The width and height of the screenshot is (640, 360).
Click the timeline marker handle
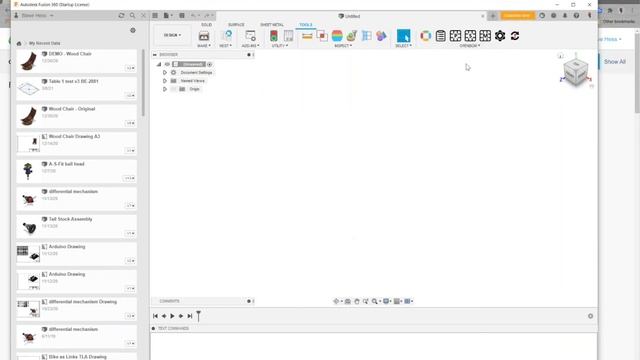198,316
